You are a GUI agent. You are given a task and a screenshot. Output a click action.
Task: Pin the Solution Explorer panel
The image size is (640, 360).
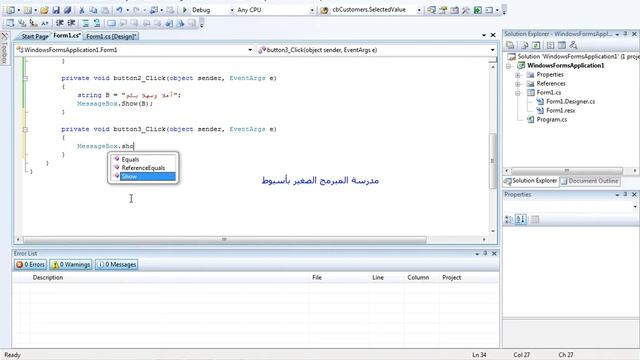[625, 34]
